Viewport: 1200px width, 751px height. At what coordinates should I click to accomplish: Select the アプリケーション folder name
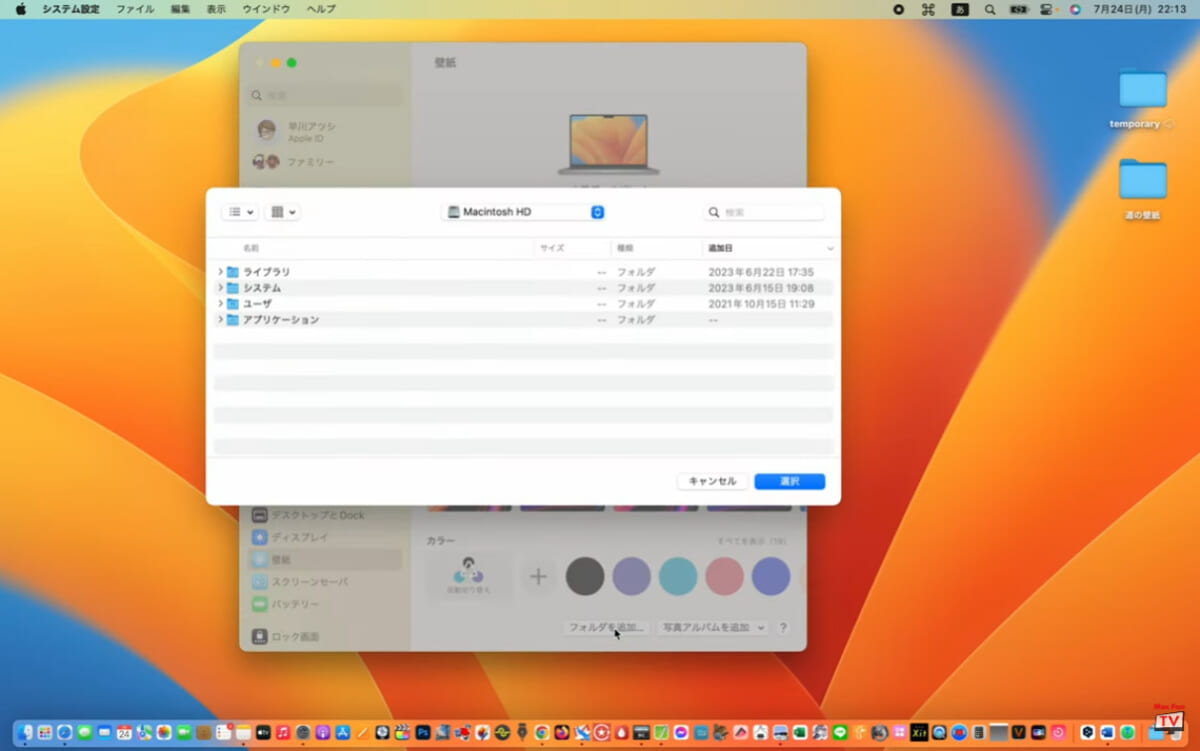click(281, 320)
